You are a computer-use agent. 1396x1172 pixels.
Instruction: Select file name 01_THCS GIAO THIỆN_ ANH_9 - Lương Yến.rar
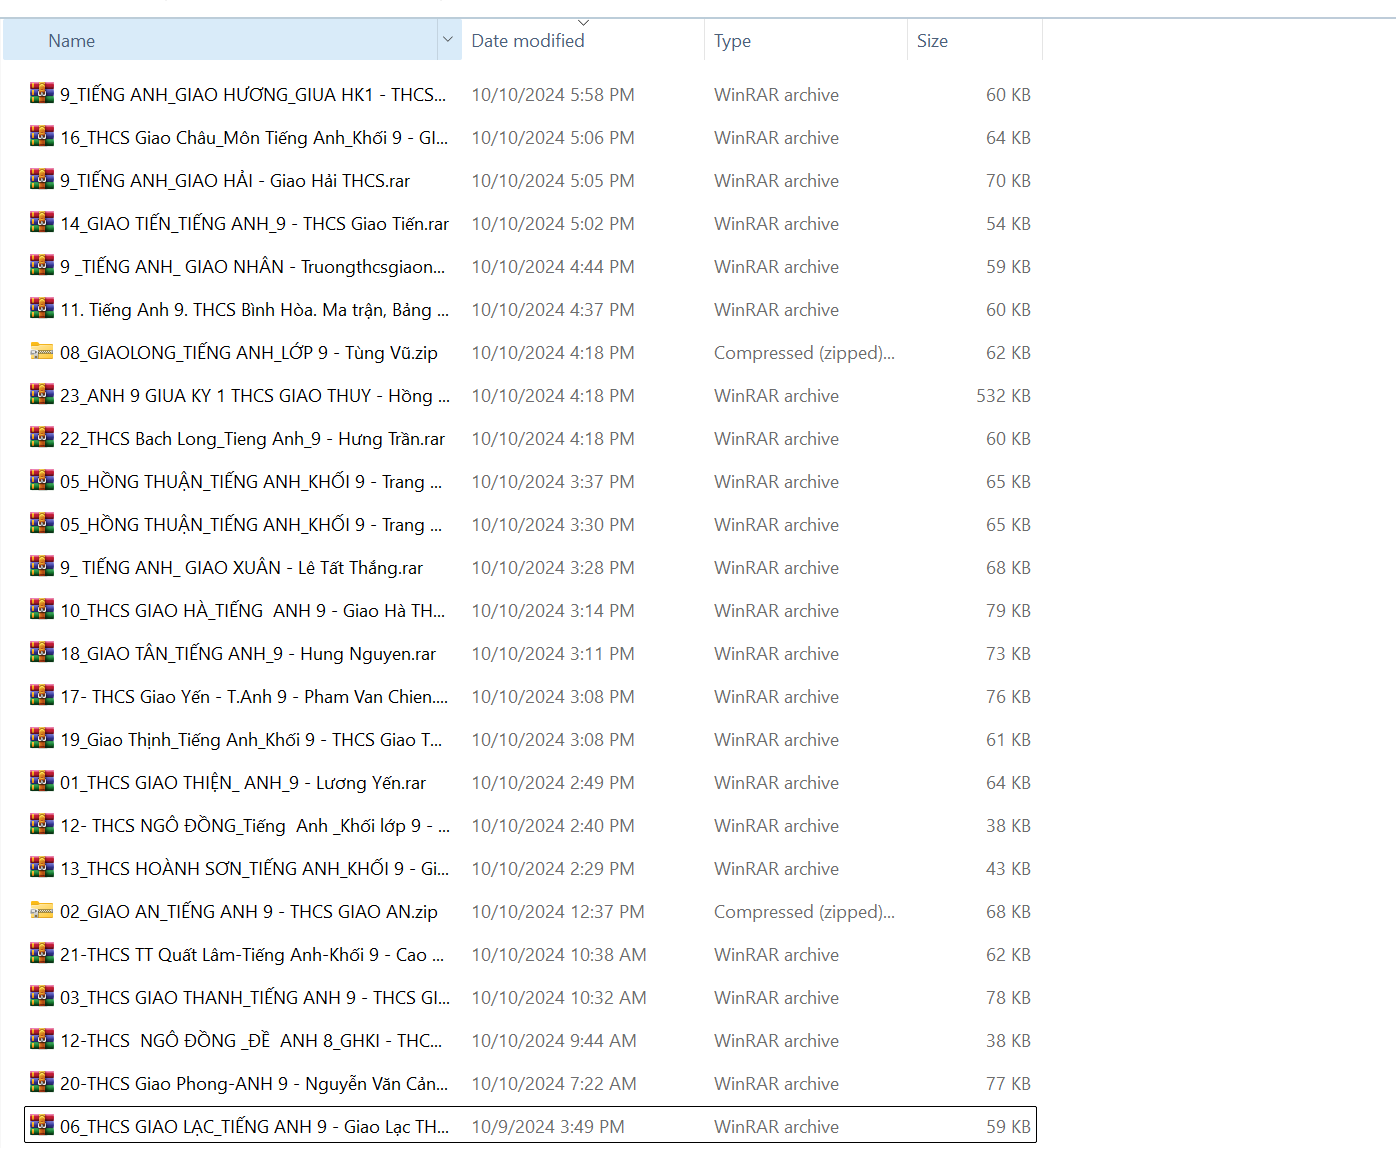tap(243, 783)
